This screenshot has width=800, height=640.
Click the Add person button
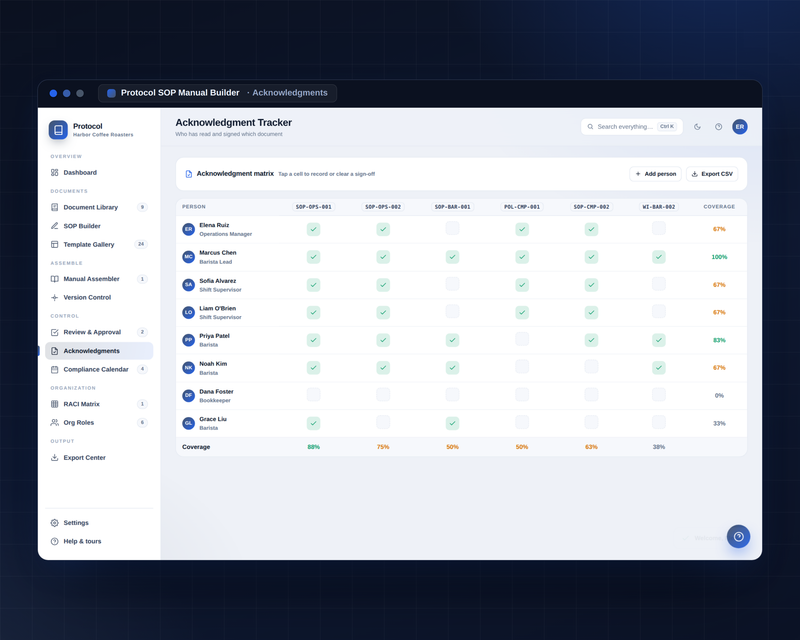pyautogui.click(x=656, y=174)
